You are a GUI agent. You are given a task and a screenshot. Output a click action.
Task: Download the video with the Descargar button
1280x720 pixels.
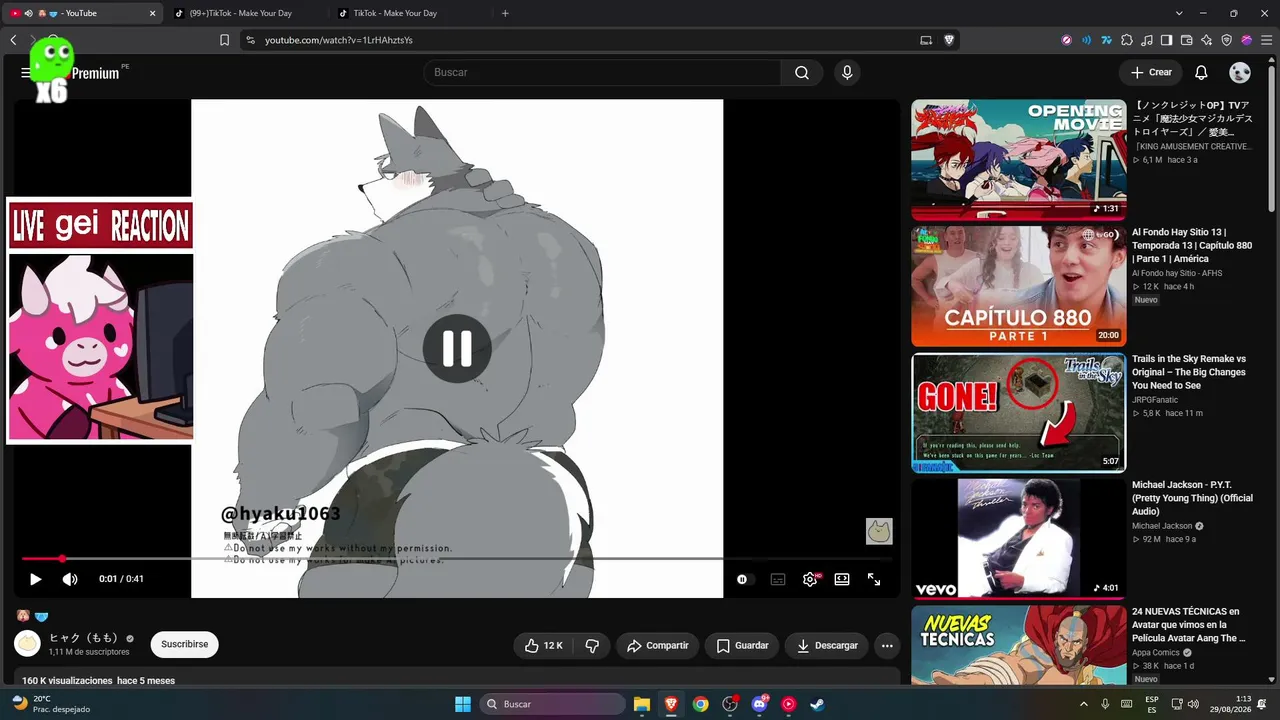tap(826, 646)
